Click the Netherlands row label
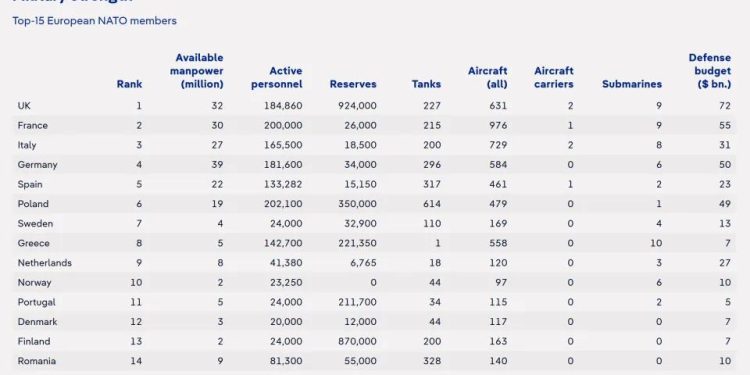750x375 pixels. (x=44, y=263)
